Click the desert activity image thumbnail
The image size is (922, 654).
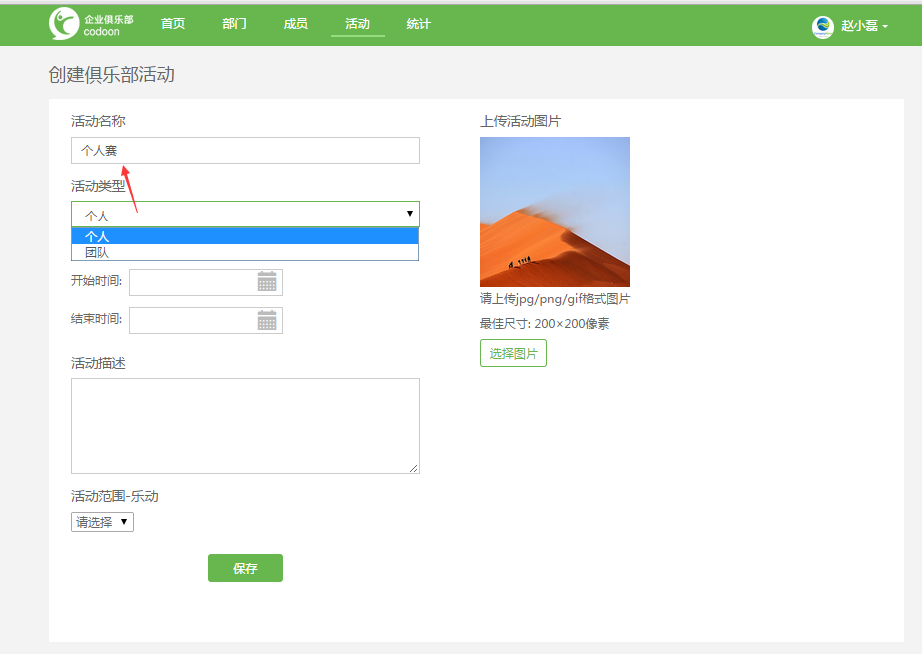coord(555,212)
